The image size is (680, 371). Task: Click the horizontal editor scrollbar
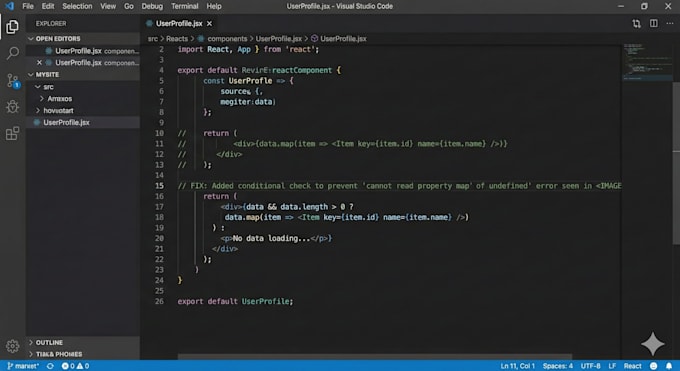(375, 357)
